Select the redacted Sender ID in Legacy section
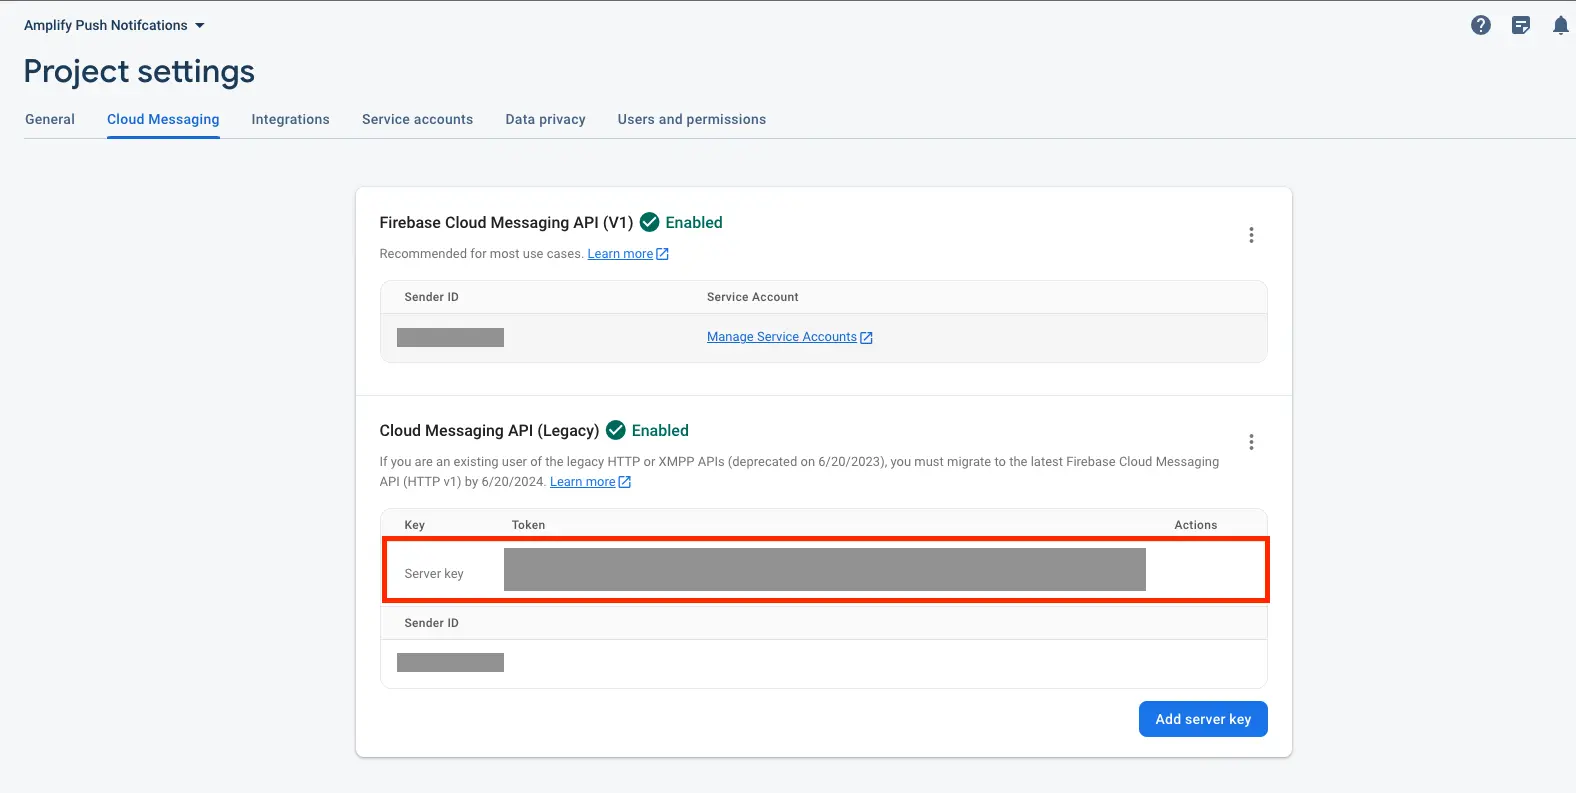1576x793 pixels. click(450, 662)
